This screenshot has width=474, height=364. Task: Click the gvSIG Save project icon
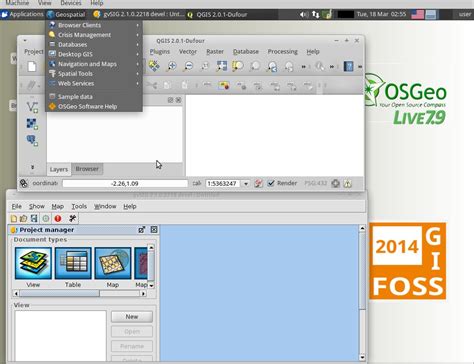coord(34,219)
